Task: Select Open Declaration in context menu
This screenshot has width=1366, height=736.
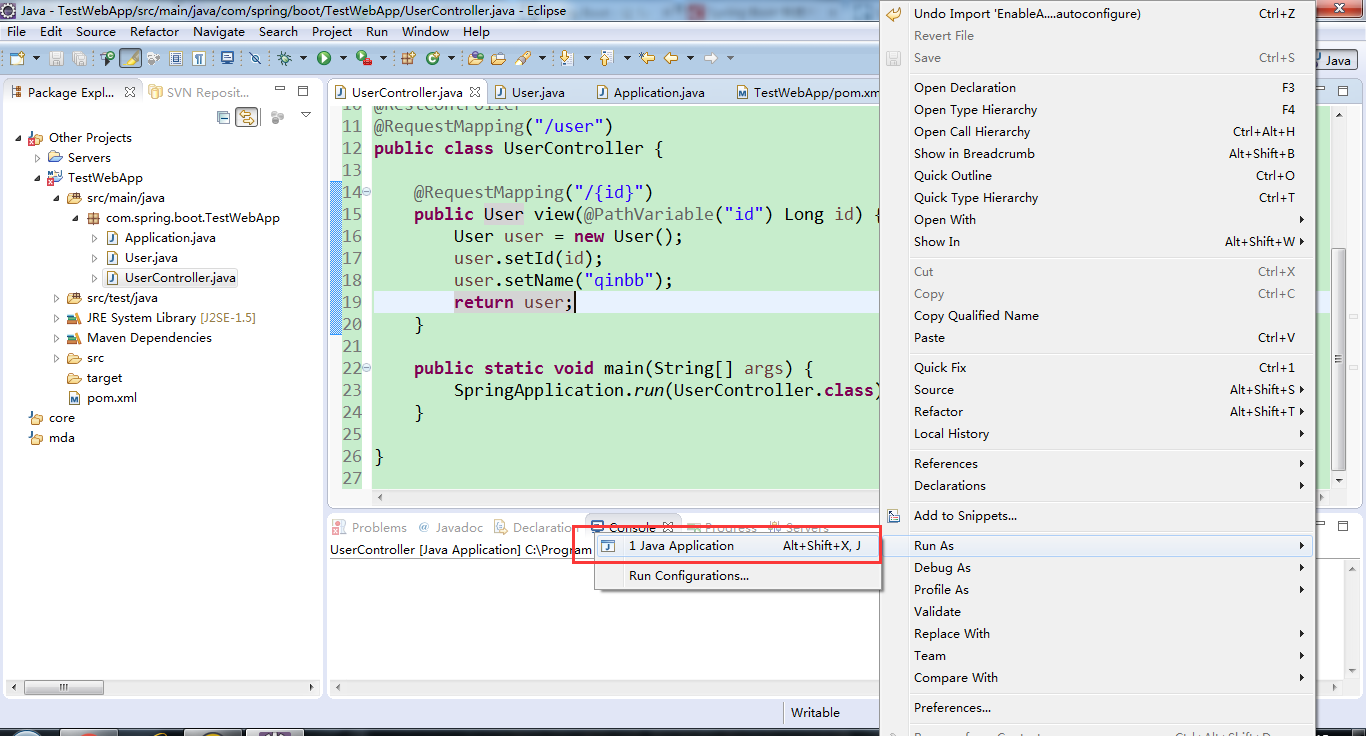Action: pyautogui.click(x=1097, y=88)
